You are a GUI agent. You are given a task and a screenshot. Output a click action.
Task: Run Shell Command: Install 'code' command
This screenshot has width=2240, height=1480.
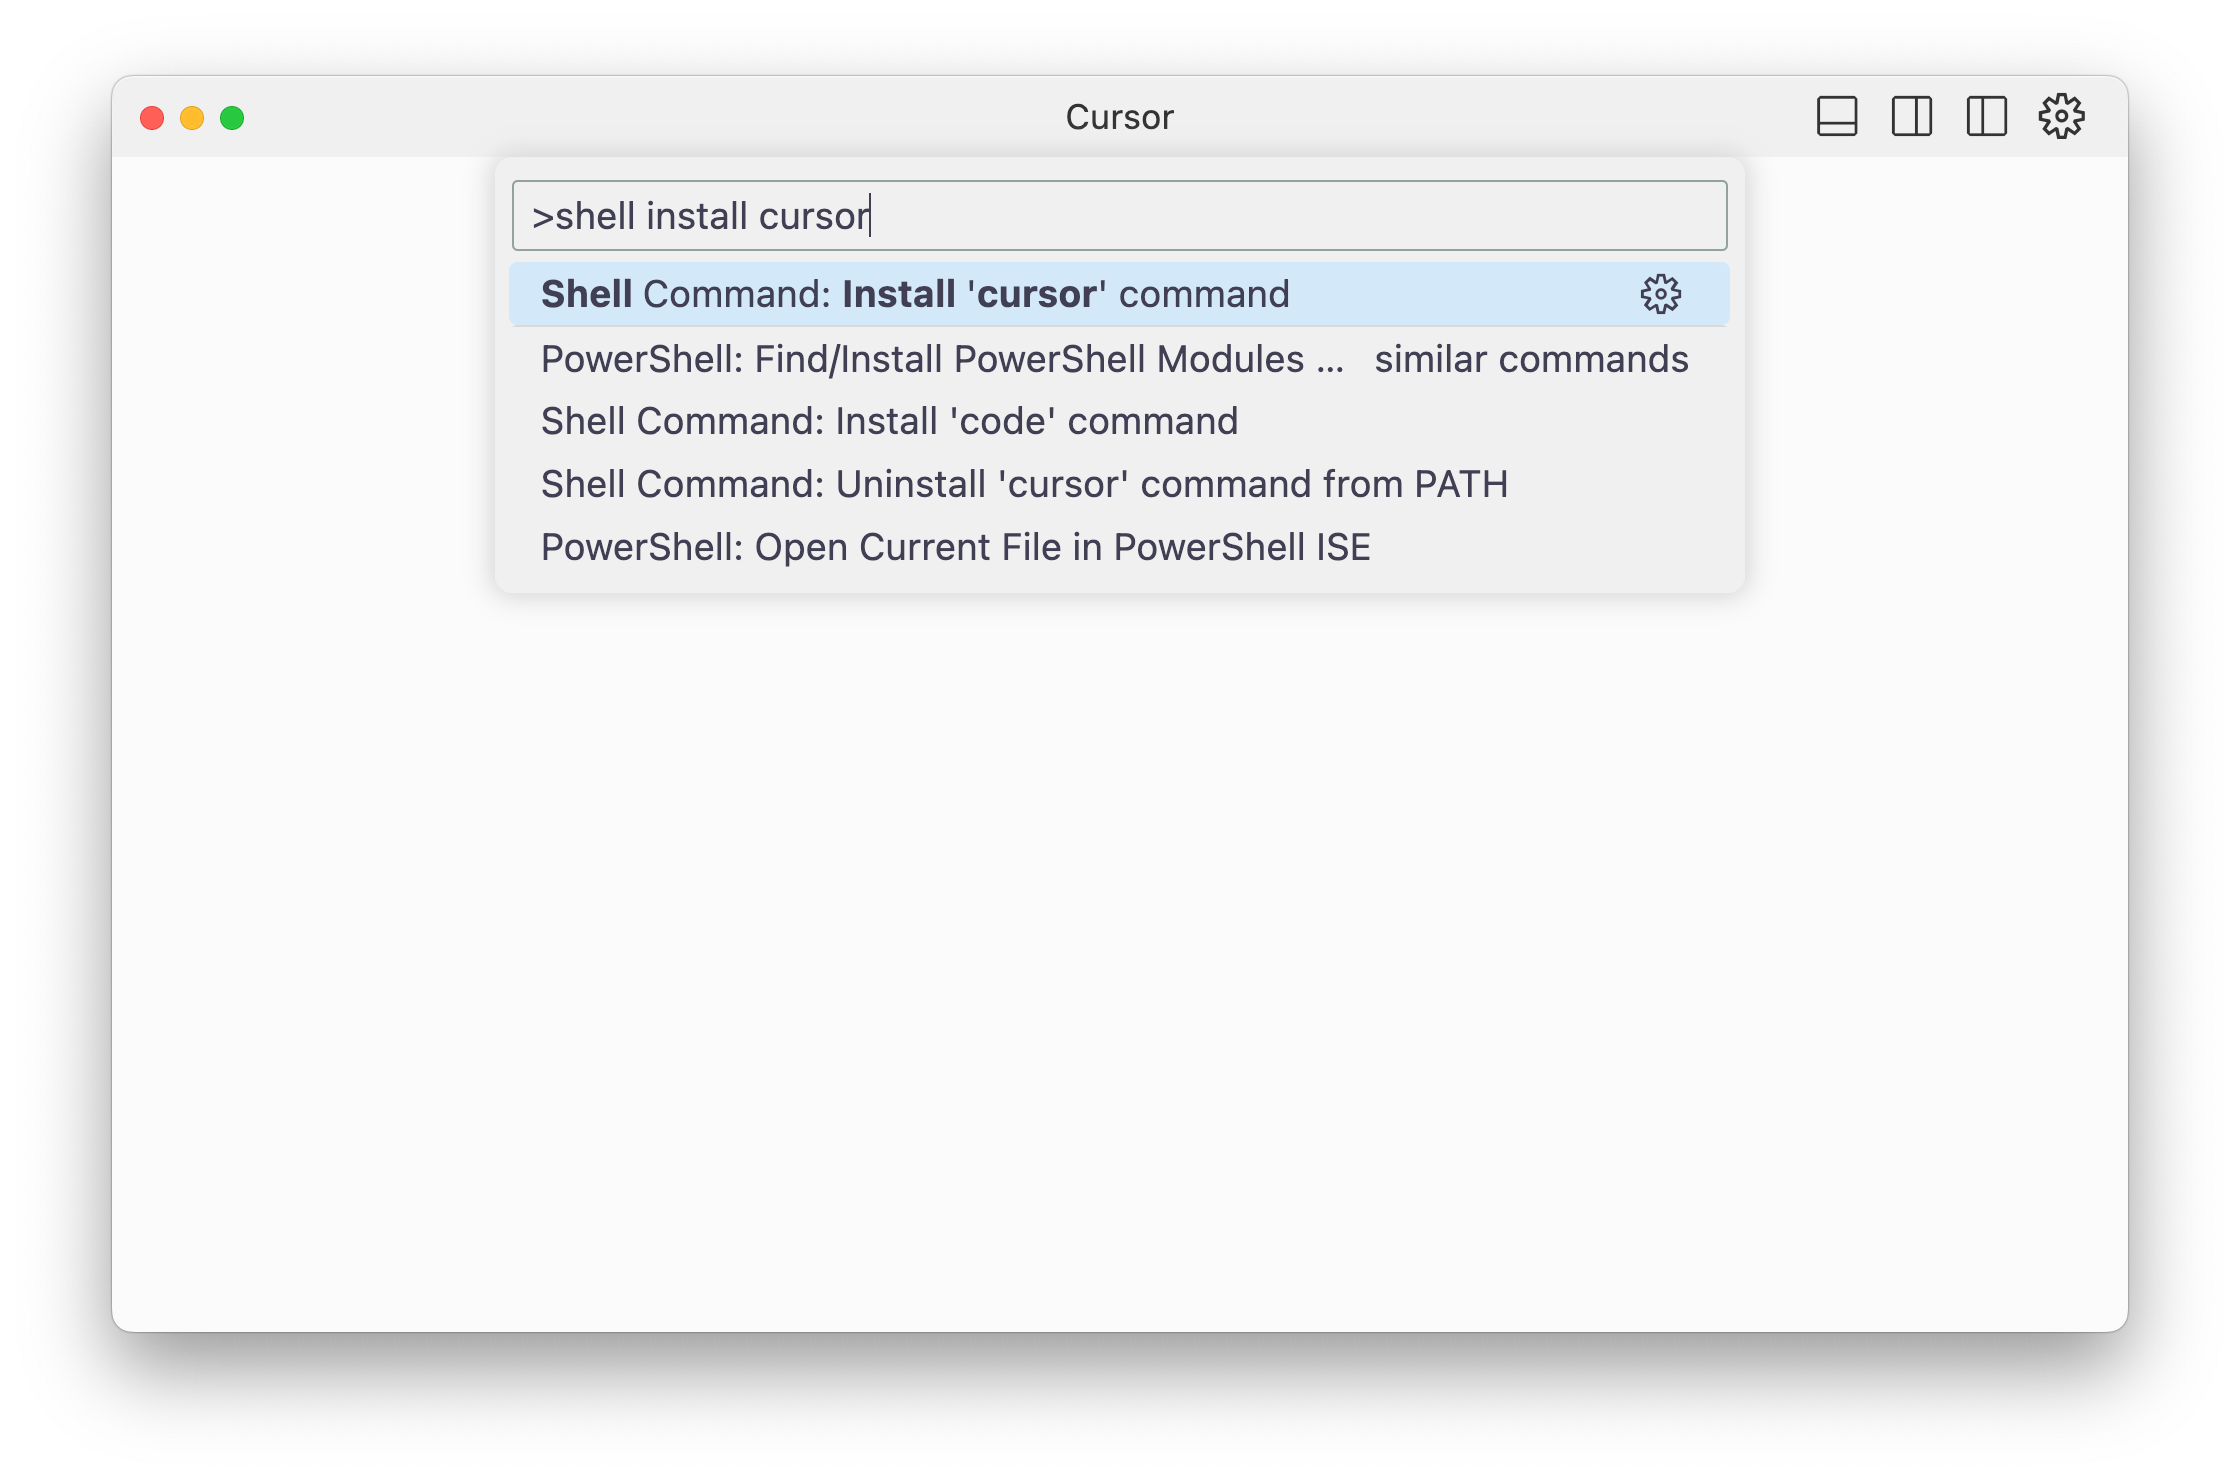click(888, 420)
